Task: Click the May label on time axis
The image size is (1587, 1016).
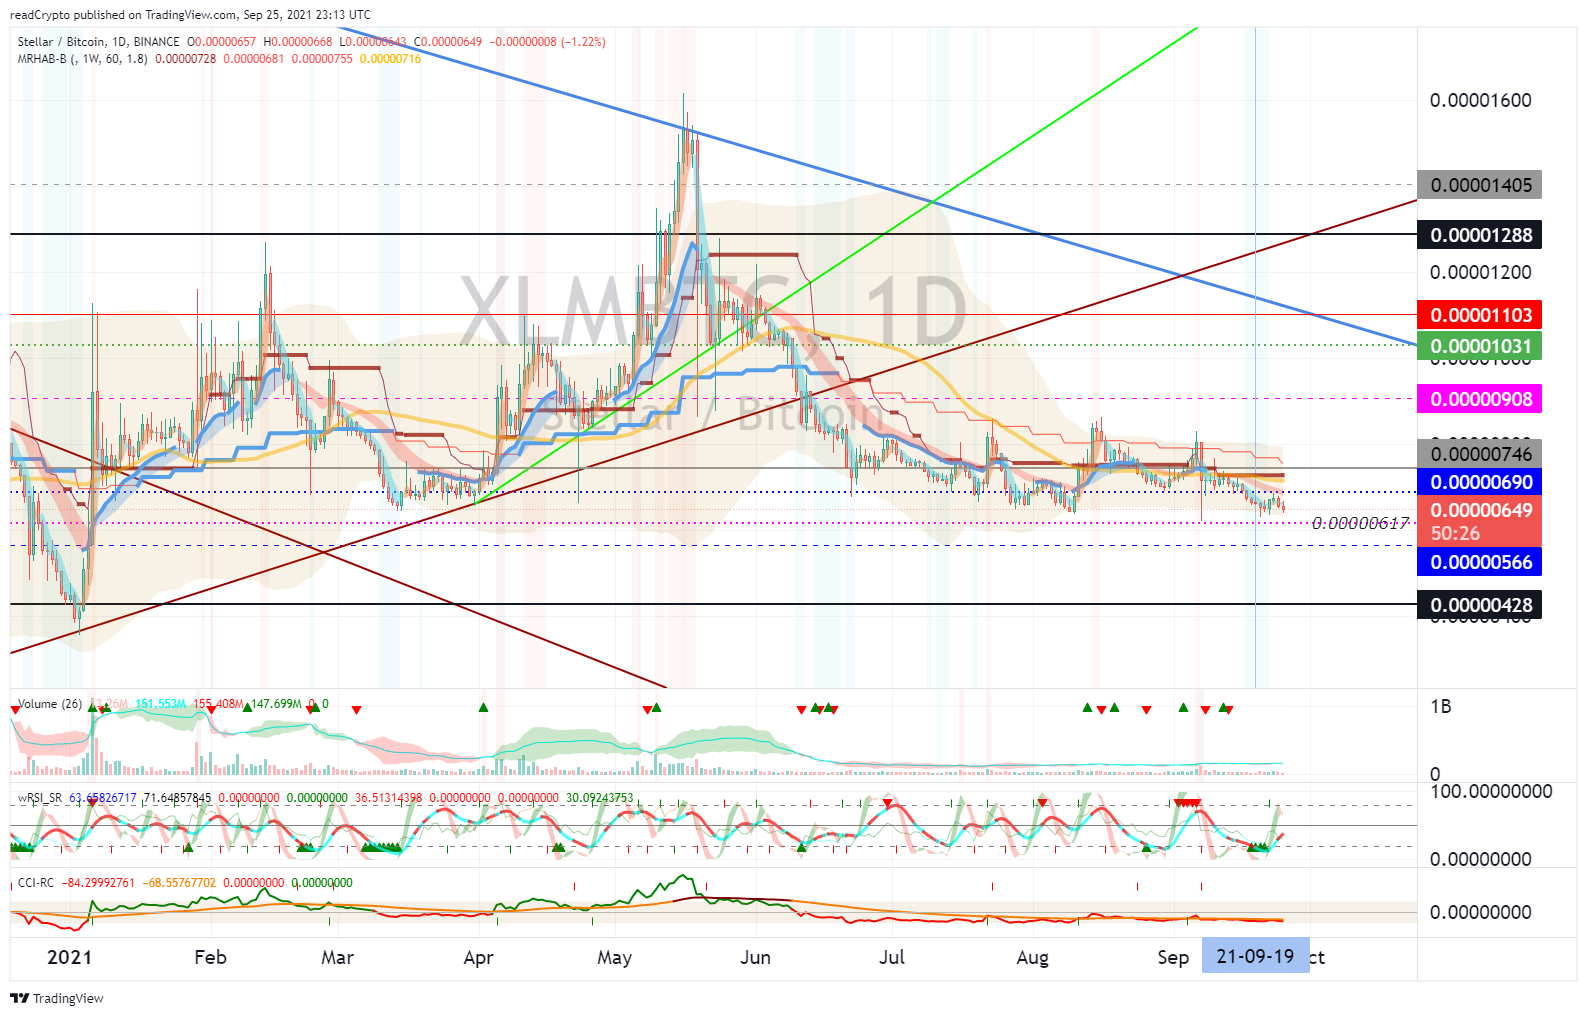Action: [x=615, y=957]
